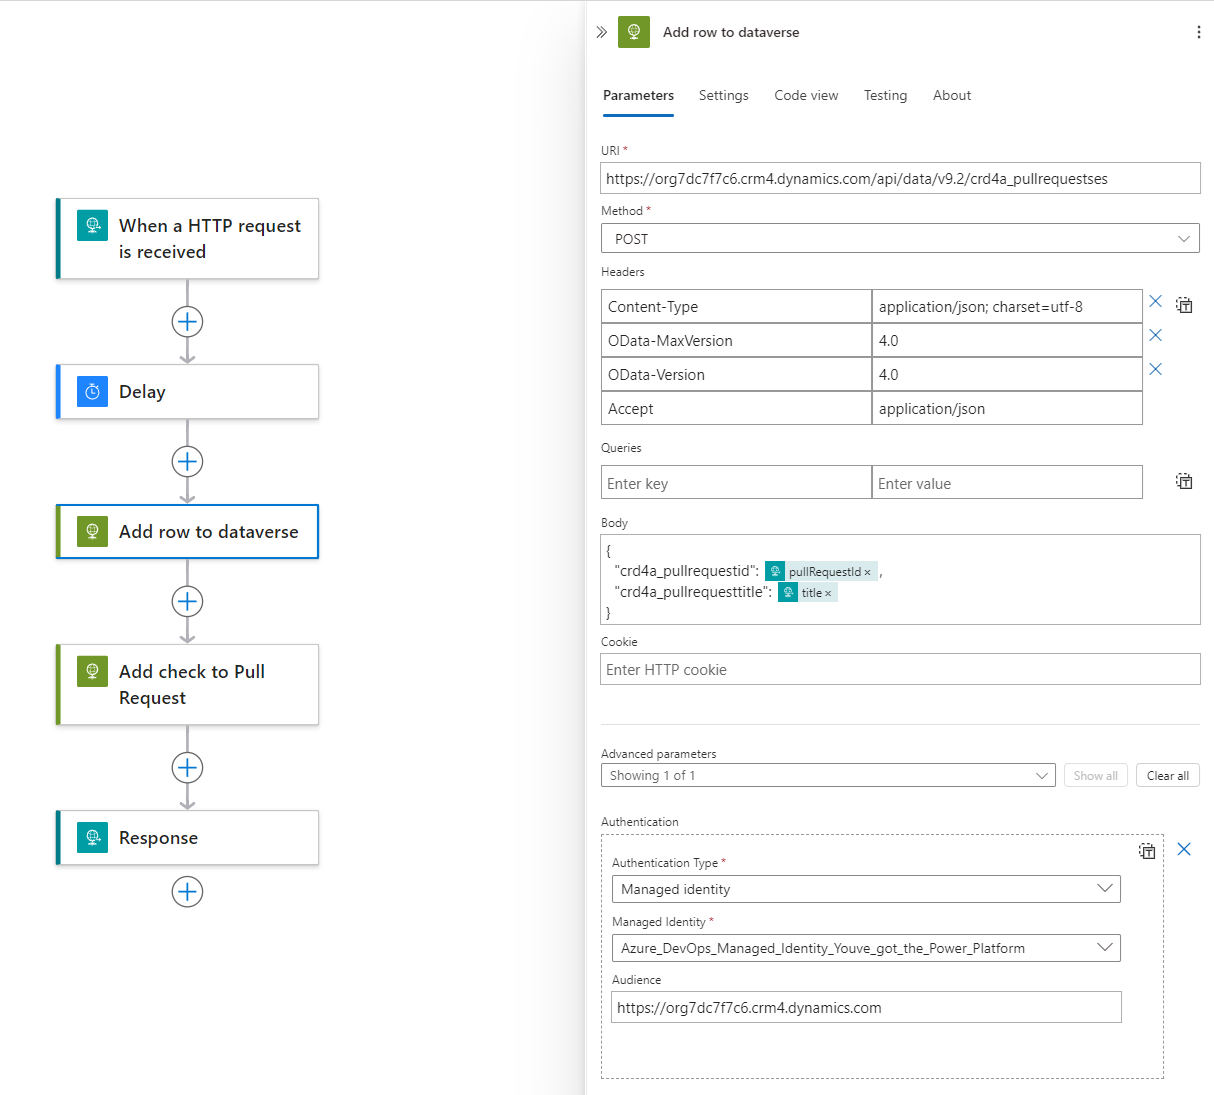Open the Testing tab
1214x1095 pixels.
[885, 95]
